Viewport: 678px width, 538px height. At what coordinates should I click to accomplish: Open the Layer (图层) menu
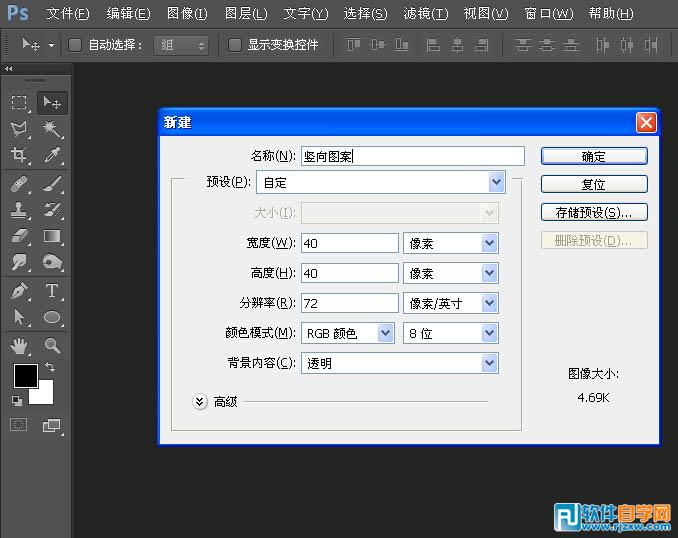pos(246,13)
